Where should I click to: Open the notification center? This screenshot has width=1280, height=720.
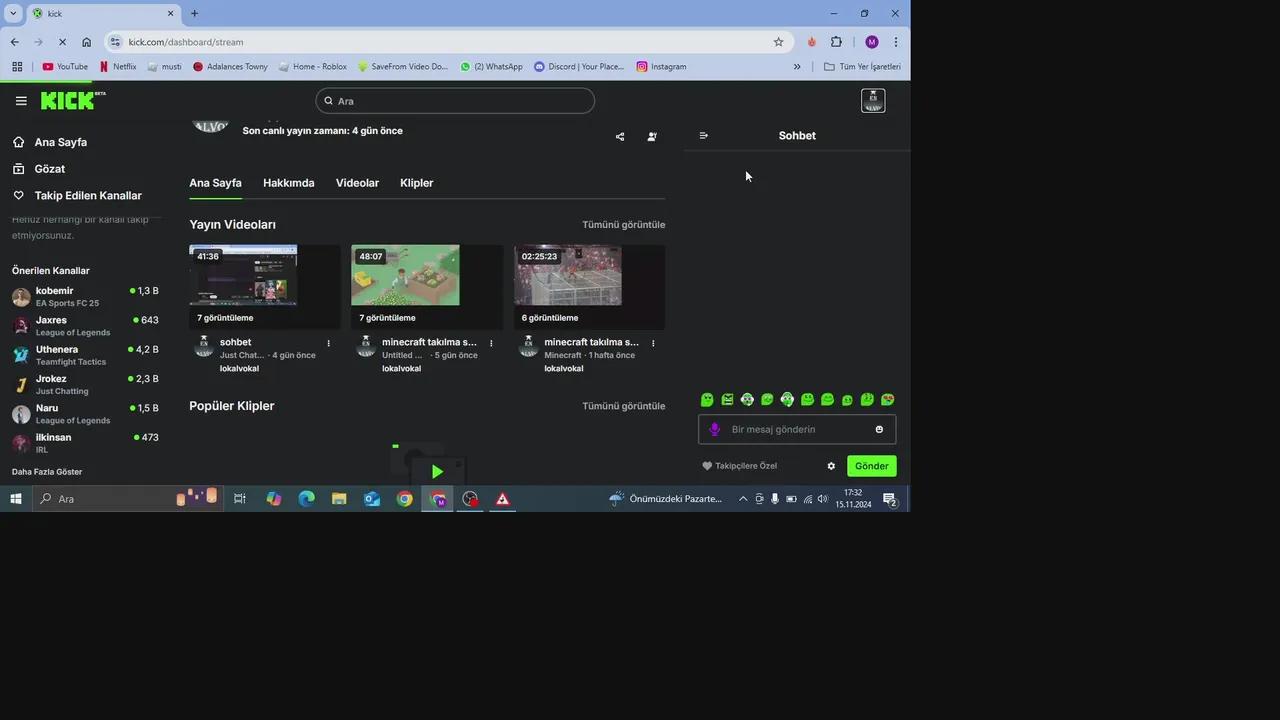click(889, 499)
